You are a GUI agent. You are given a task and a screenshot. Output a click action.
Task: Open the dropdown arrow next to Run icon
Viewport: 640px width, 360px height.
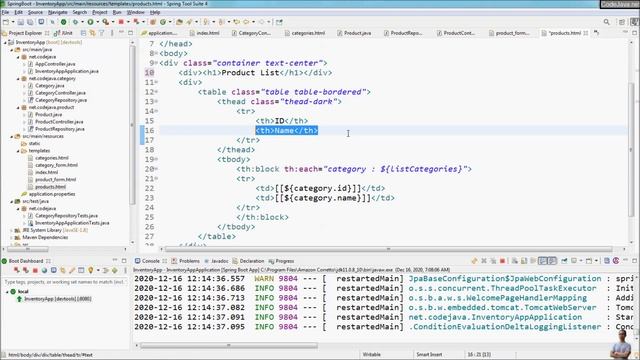click(97, 22)
